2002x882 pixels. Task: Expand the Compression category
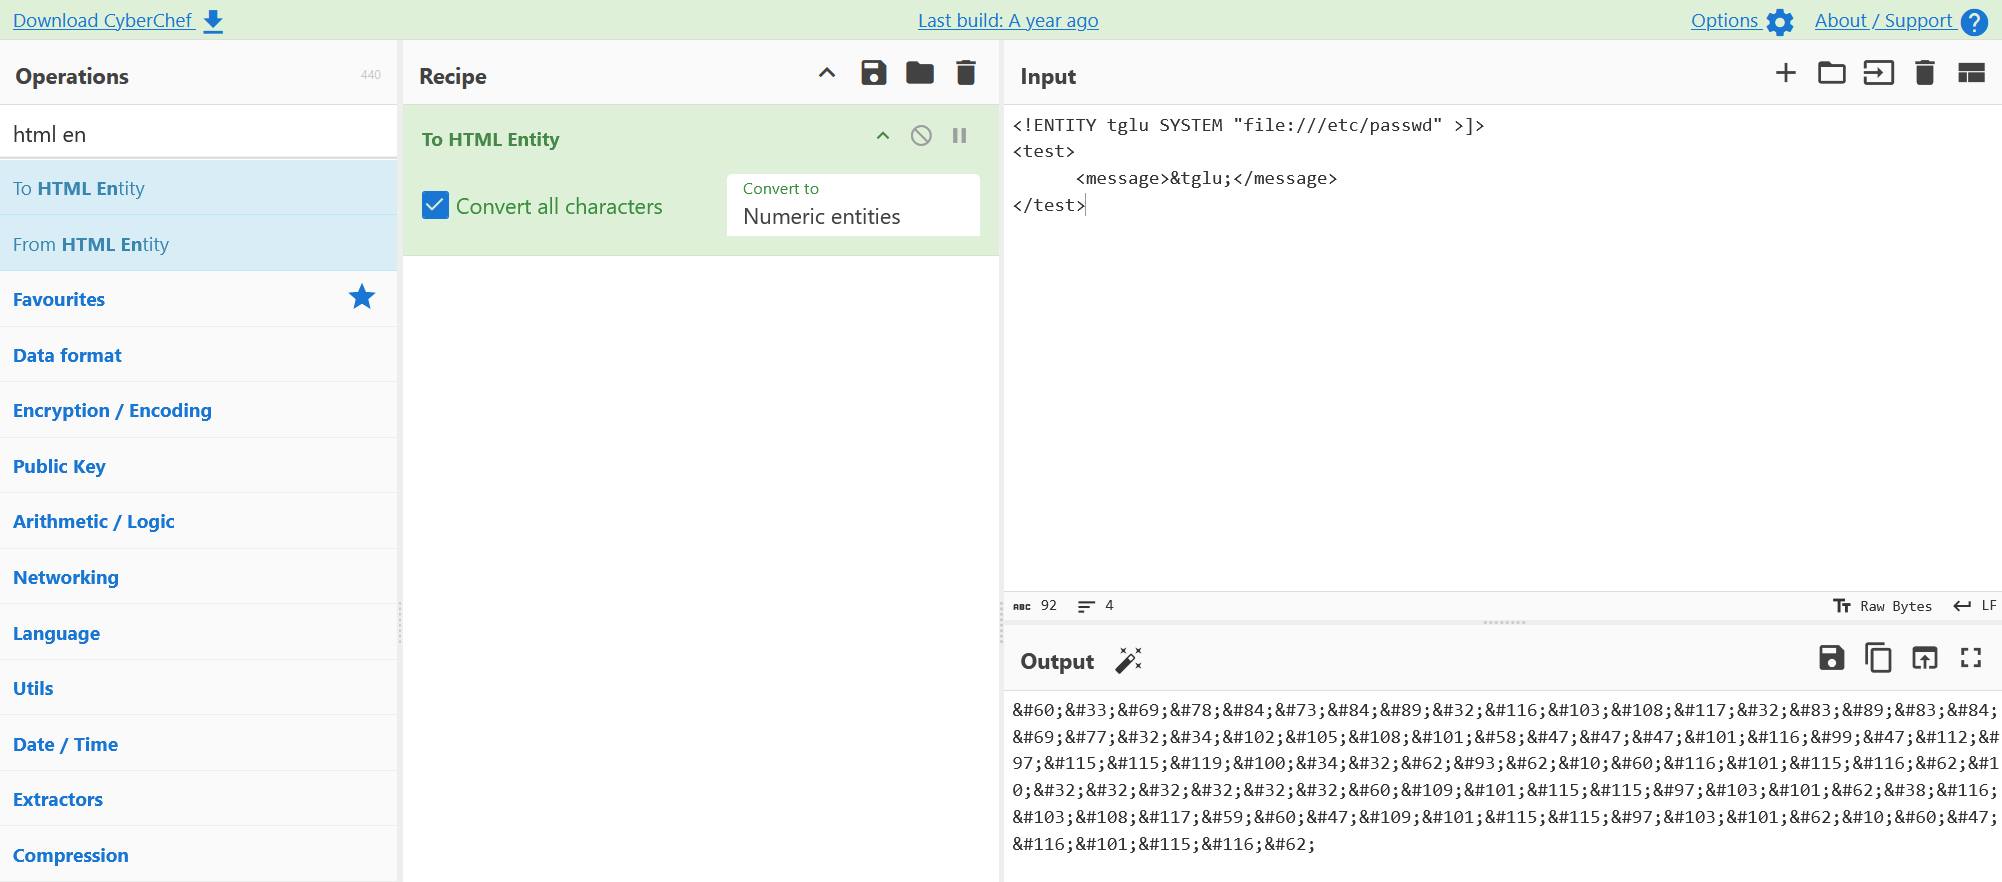tap(199, 855)
